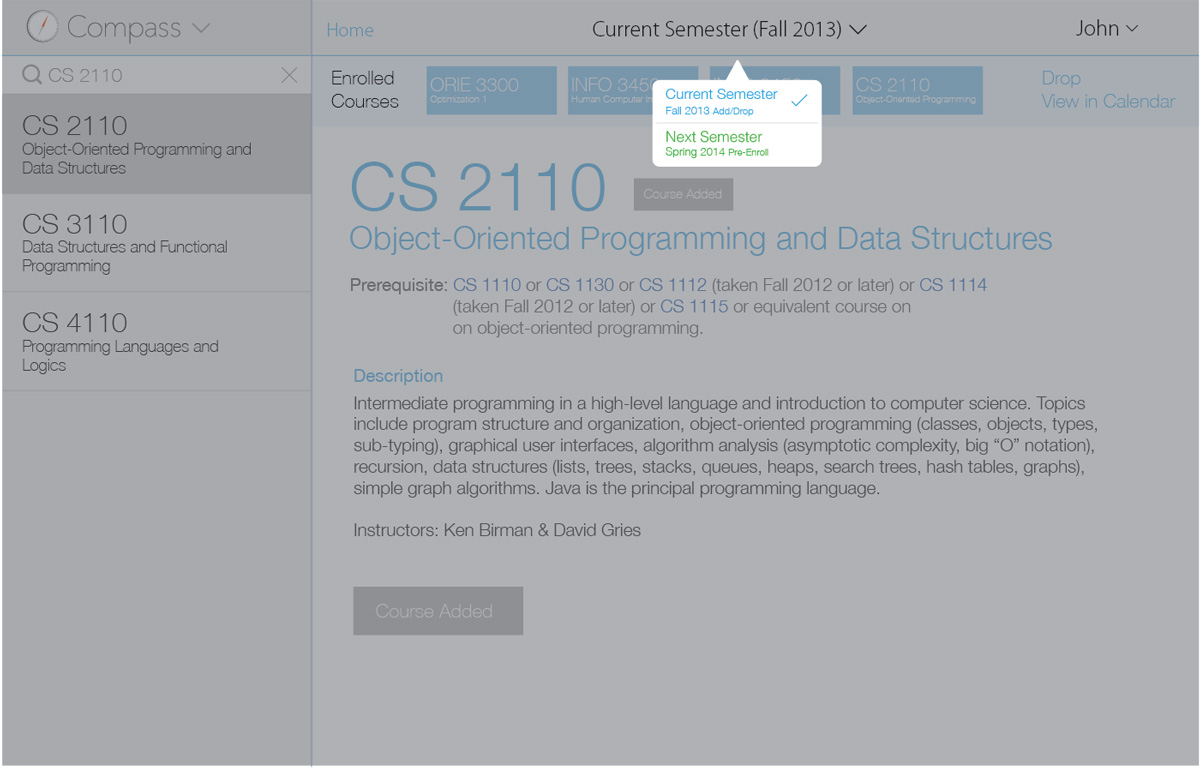
Task: Click the large CS 2110 course heading
Action: 478,187
